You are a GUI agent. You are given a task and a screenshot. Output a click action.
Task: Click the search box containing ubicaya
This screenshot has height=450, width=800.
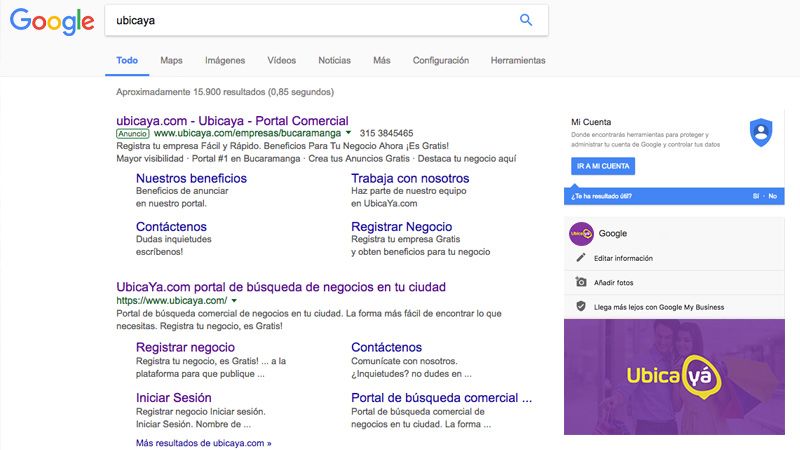pos(310,20)
